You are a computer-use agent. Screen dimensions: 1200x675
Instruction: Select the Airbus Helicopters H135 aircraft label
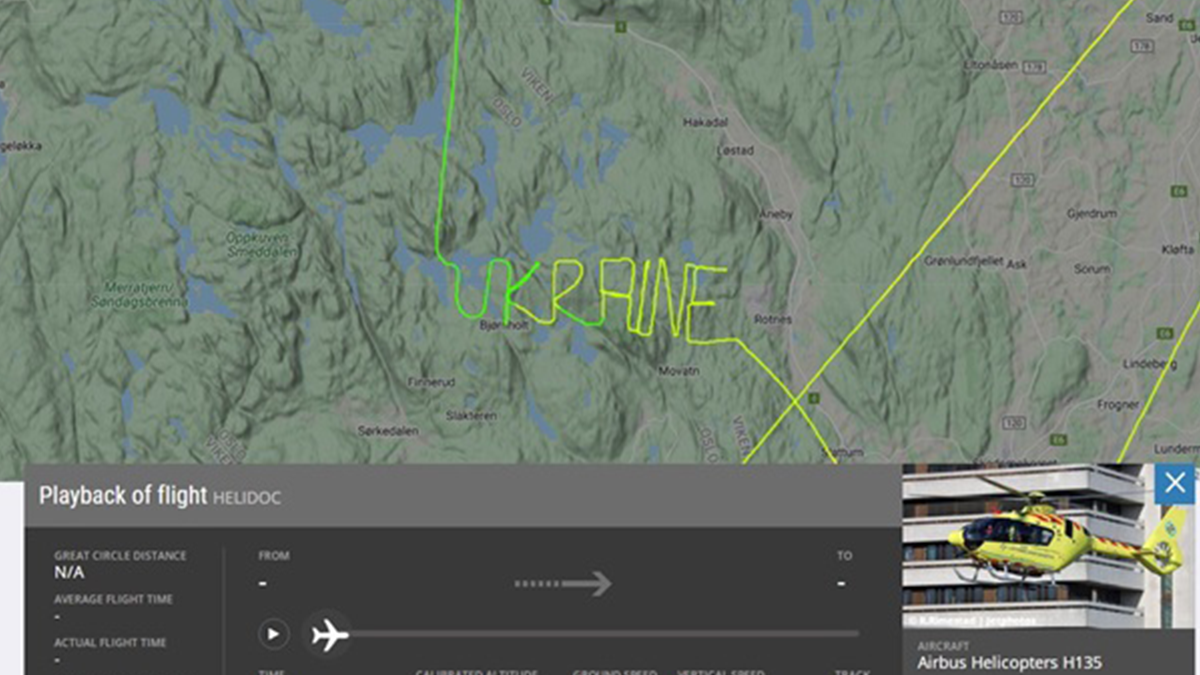1009,662
